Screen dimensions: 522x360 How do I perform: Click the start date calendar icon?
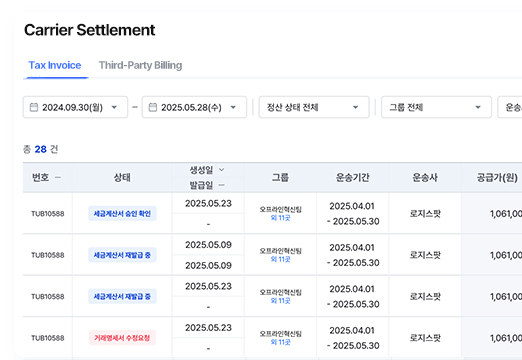pyautogui.click(x=34, y=107)
